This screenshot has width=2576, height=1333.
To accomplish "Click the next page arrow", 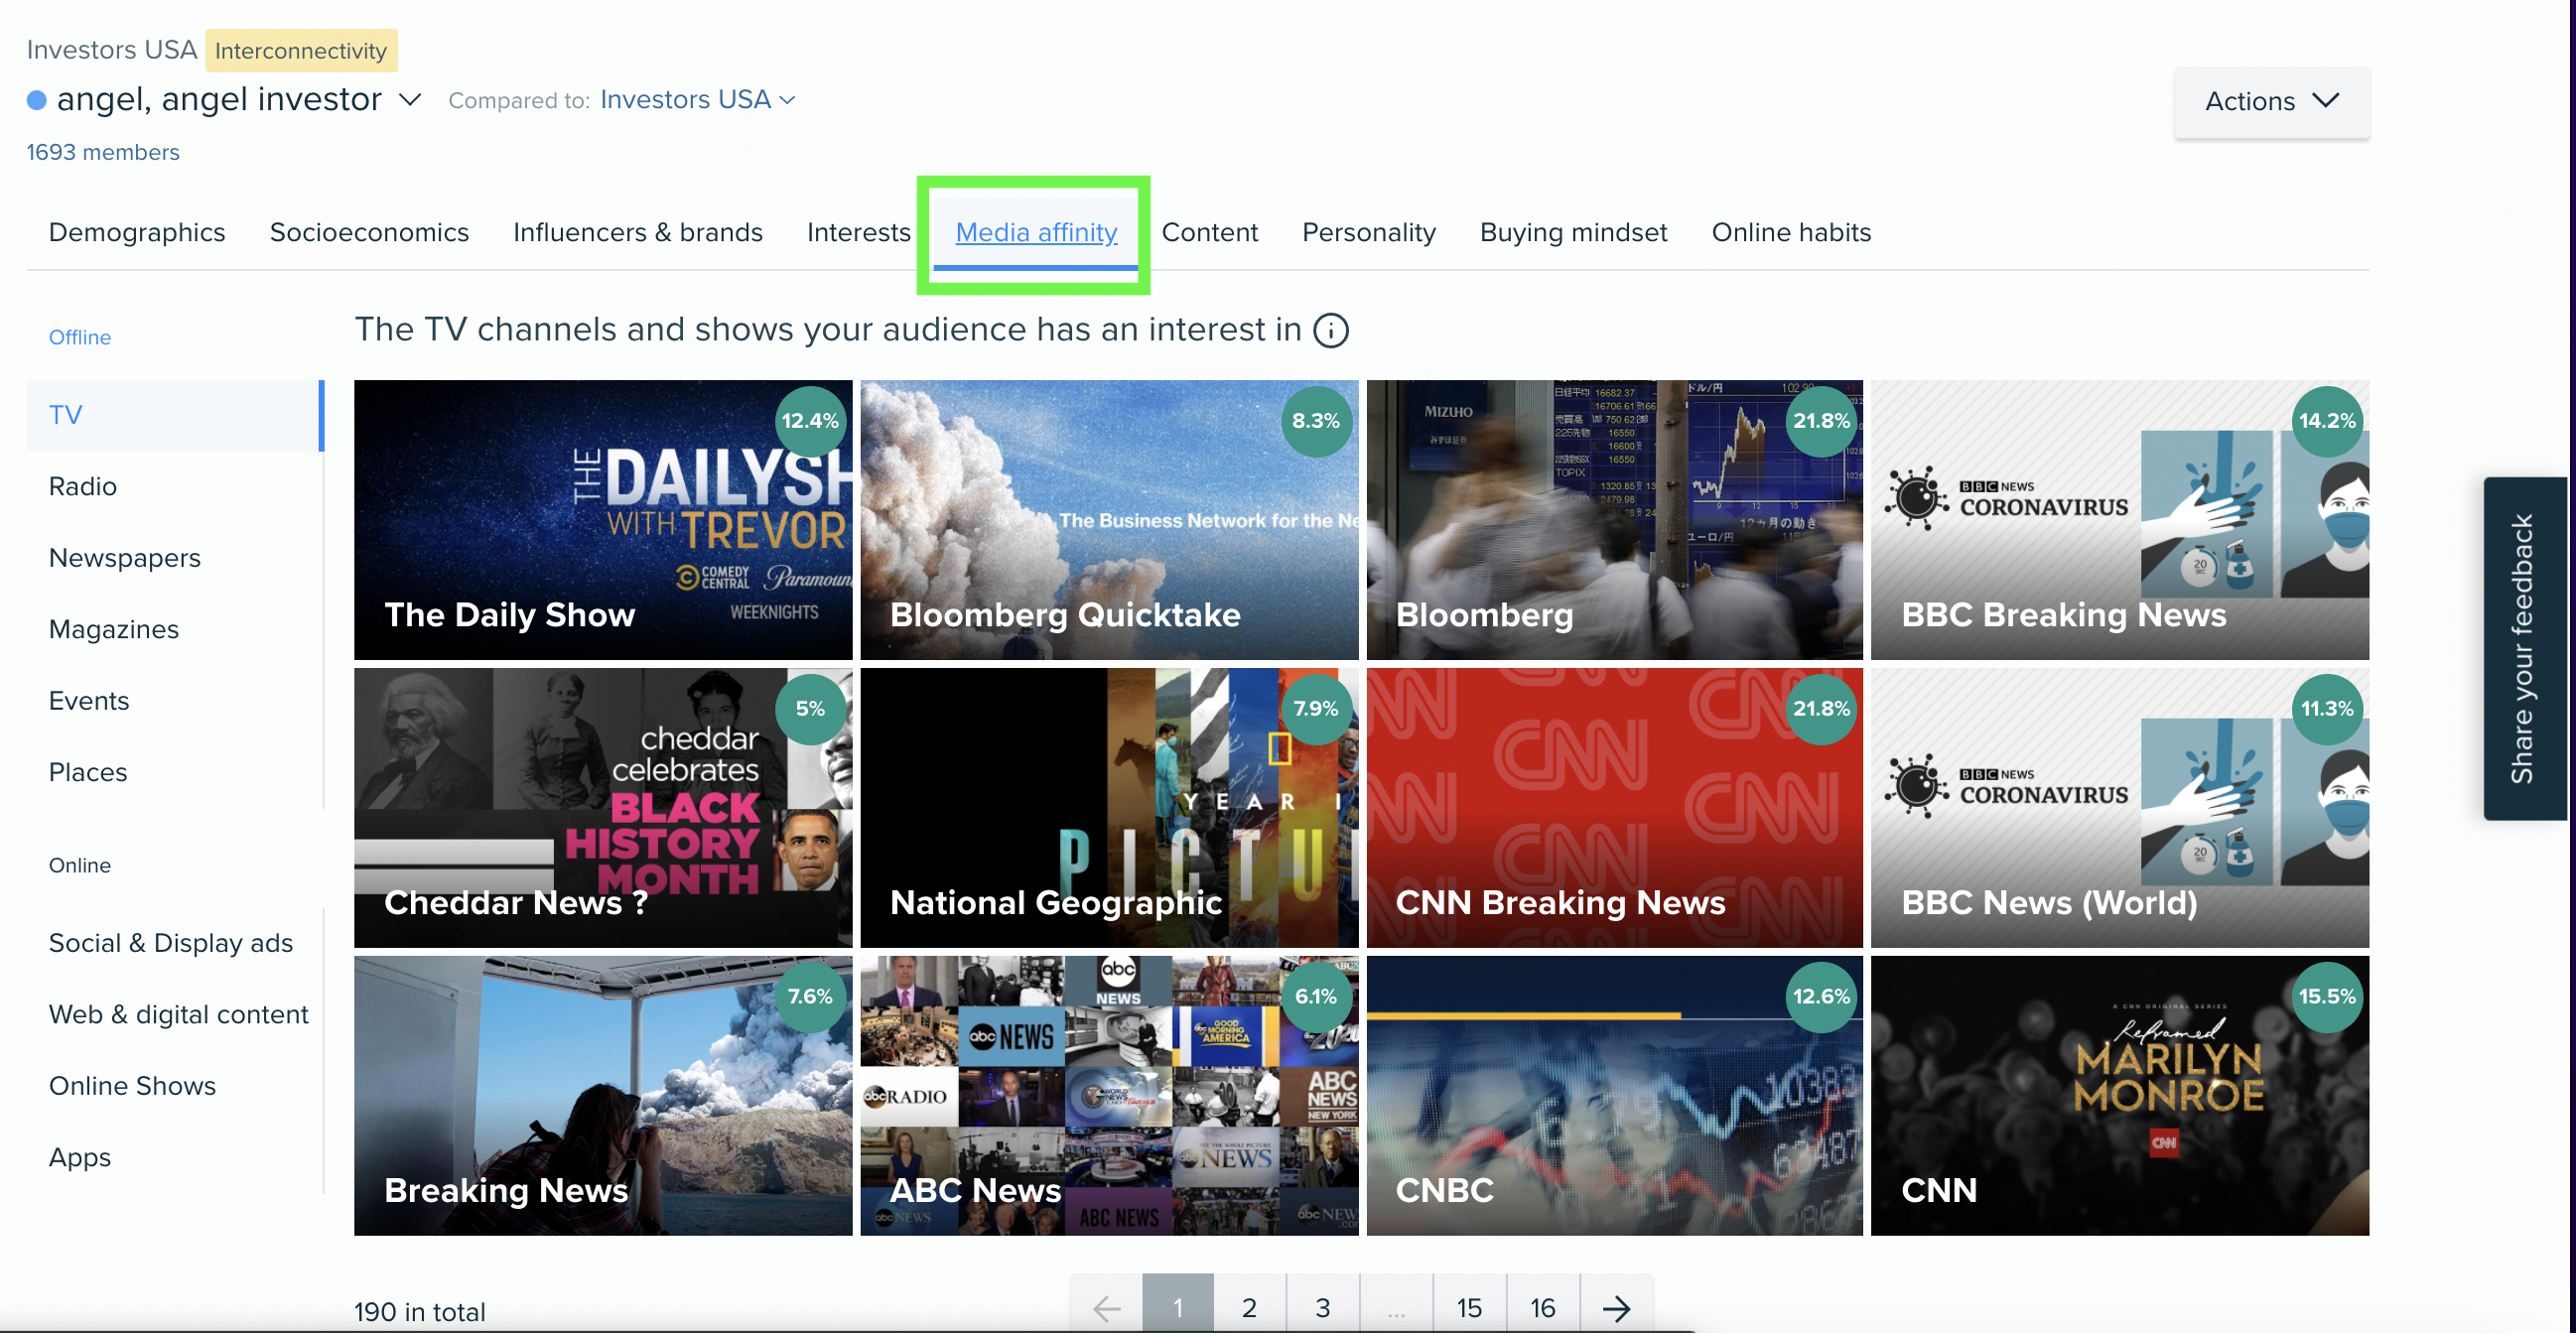I will coord(1616,1307).
